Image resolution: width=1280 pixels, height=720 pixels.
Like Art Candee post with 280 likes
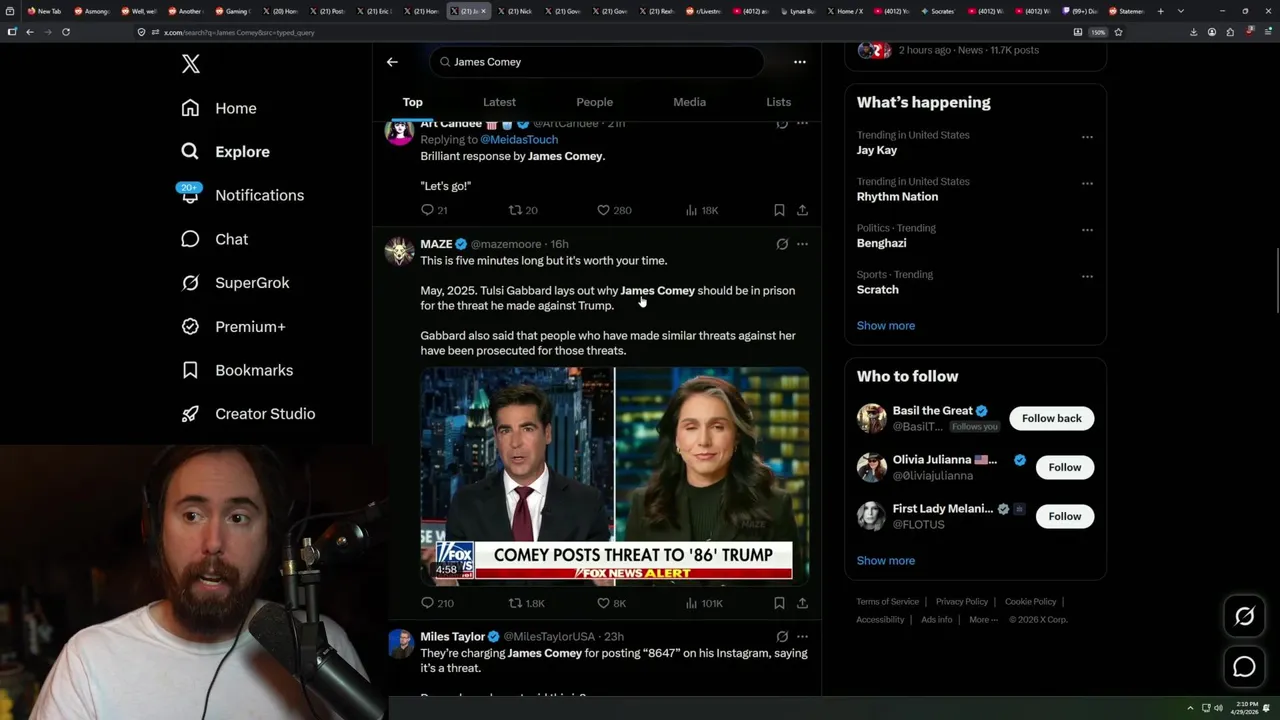pos(613,210)
